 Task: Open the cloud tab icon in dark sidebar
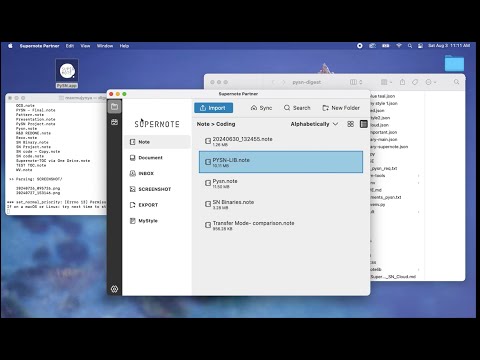[114, 122]
